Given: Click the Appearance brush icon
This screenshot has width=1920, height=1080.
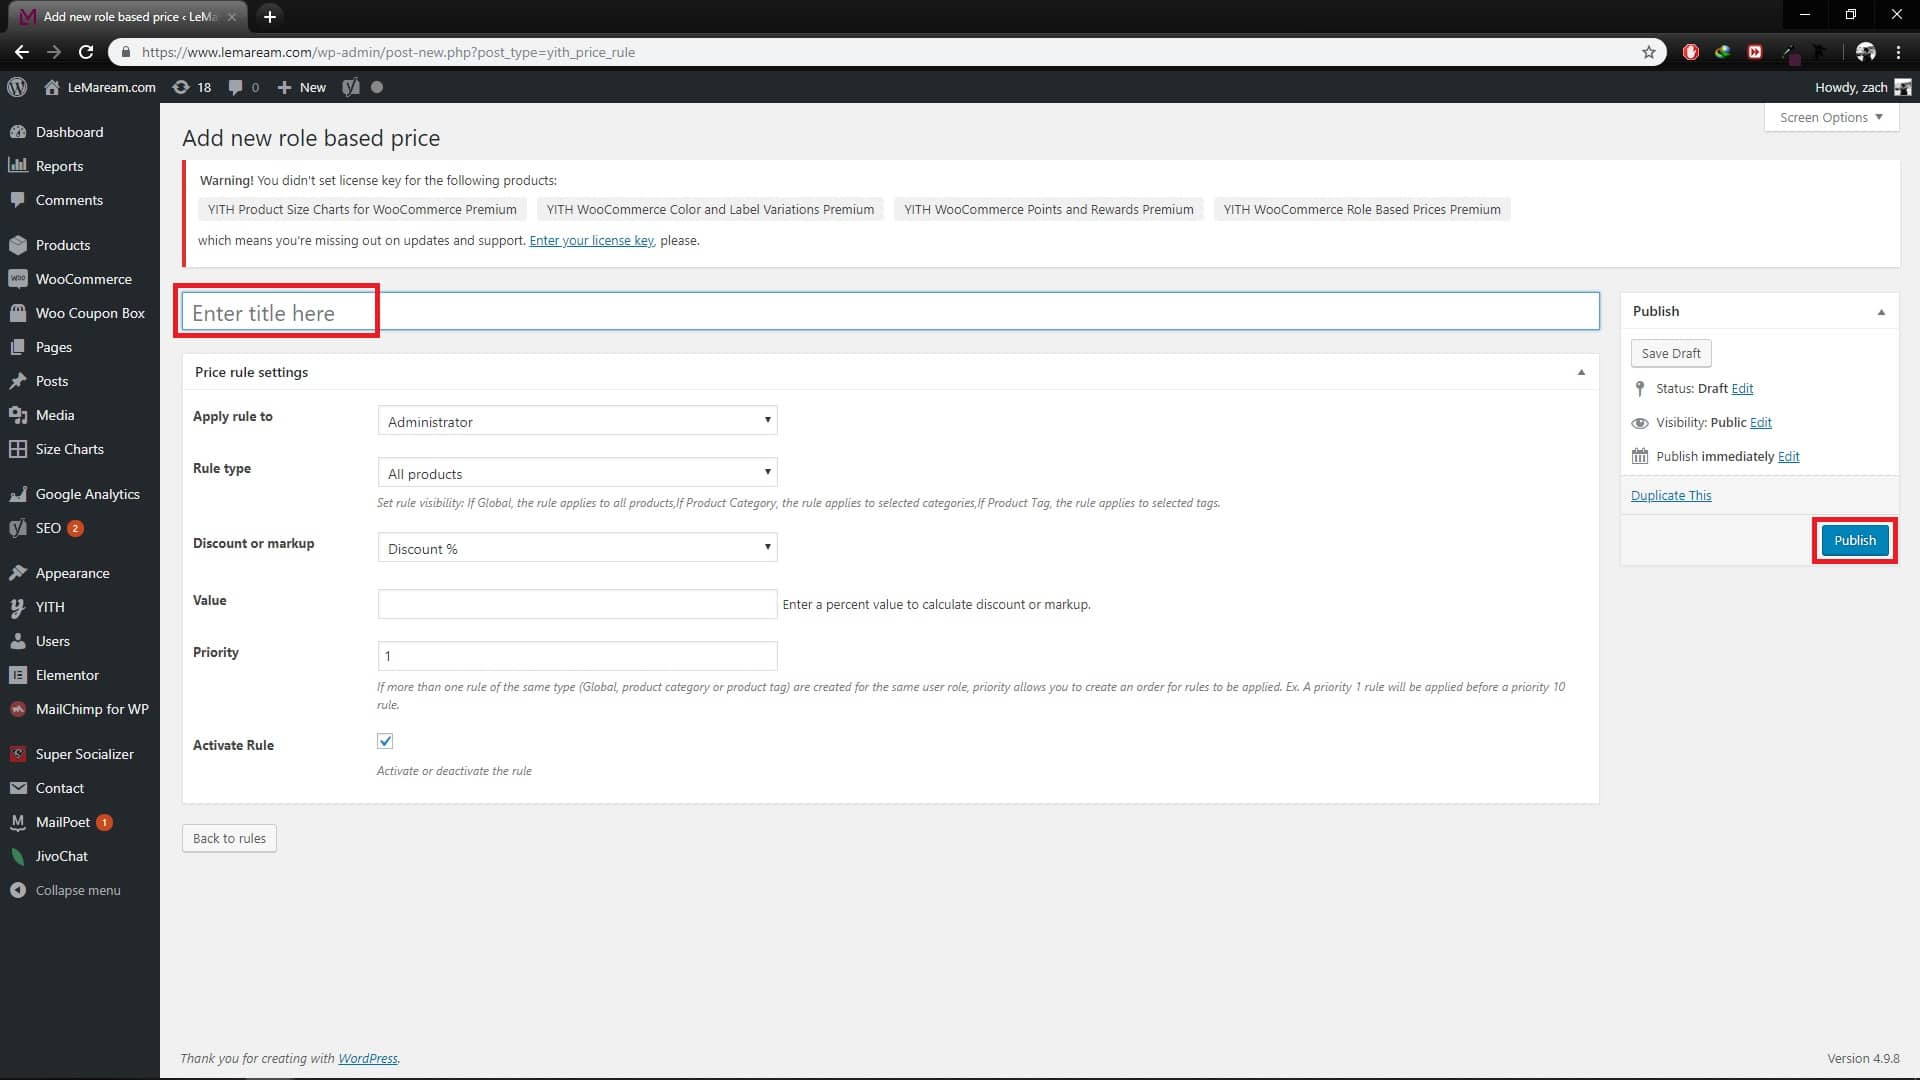Looking at the screenshot, I should point(18,573).
